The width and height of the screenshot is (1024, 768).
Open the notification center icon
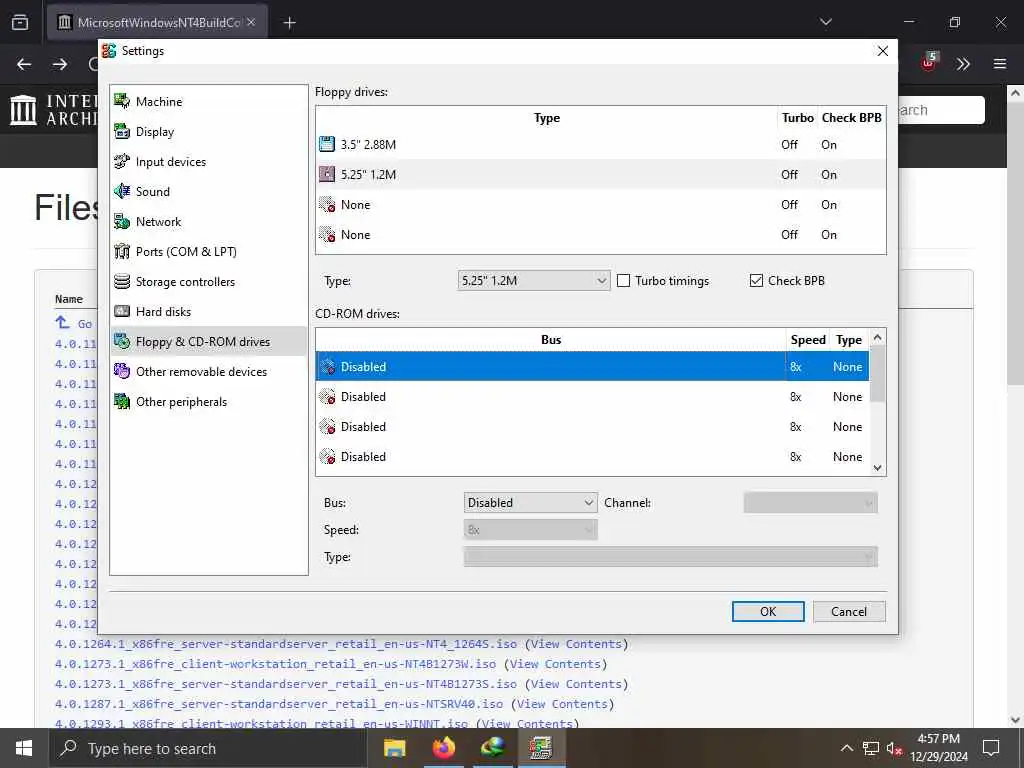click(x=991, y=748)
